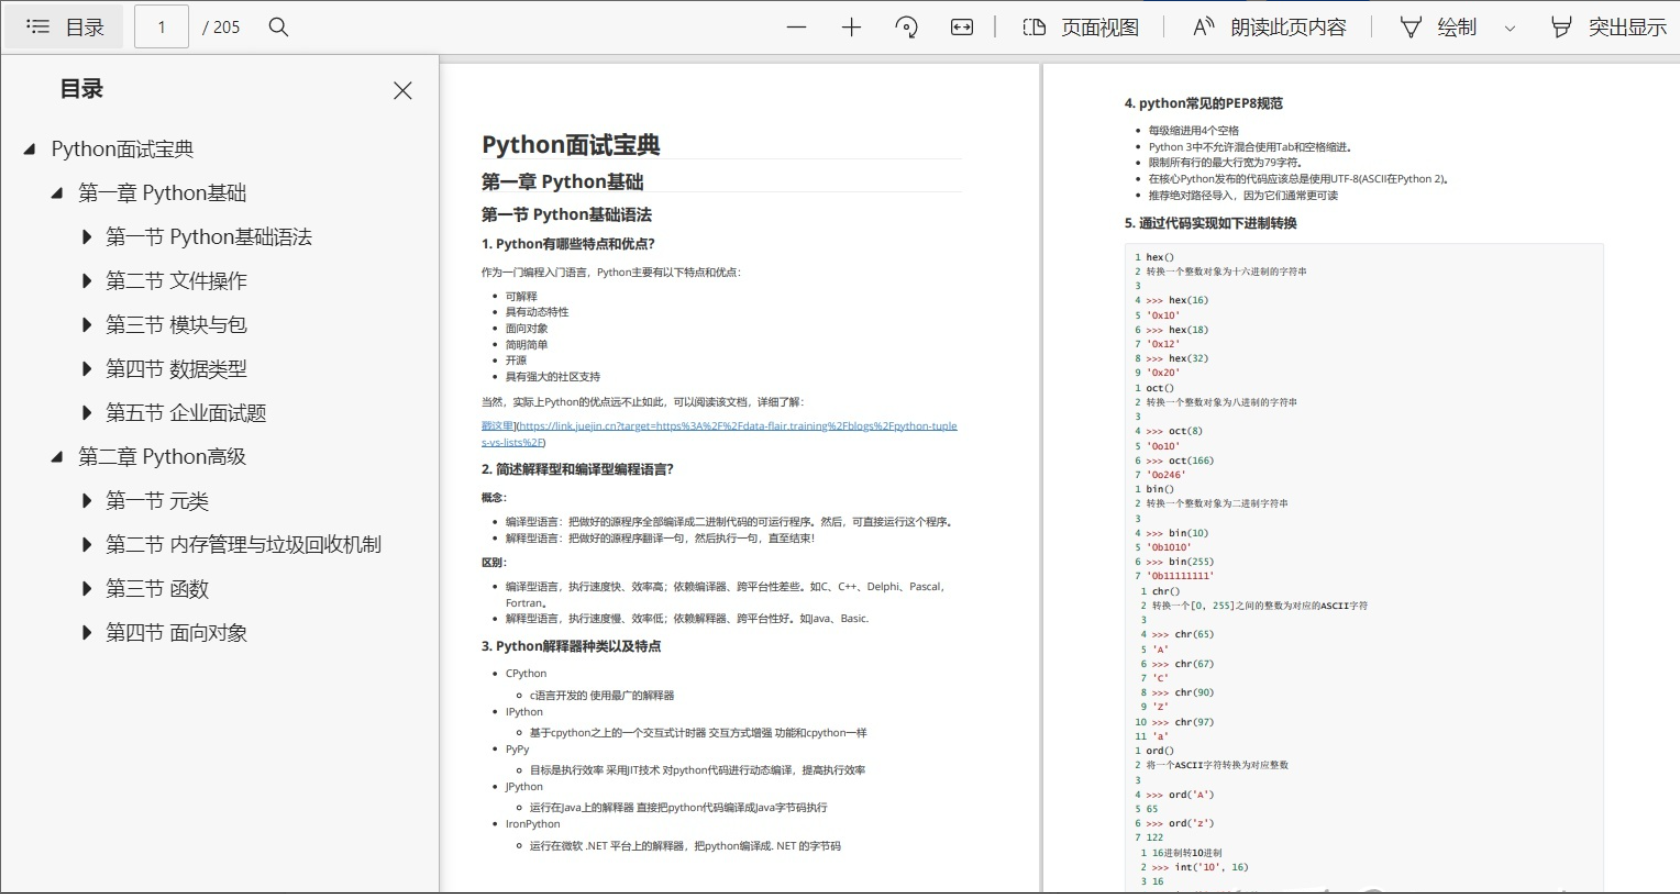This screenshot has height=894, width=1680.
Task: Jump to 第一节 元类 entry
Action: tap(157, 501)
